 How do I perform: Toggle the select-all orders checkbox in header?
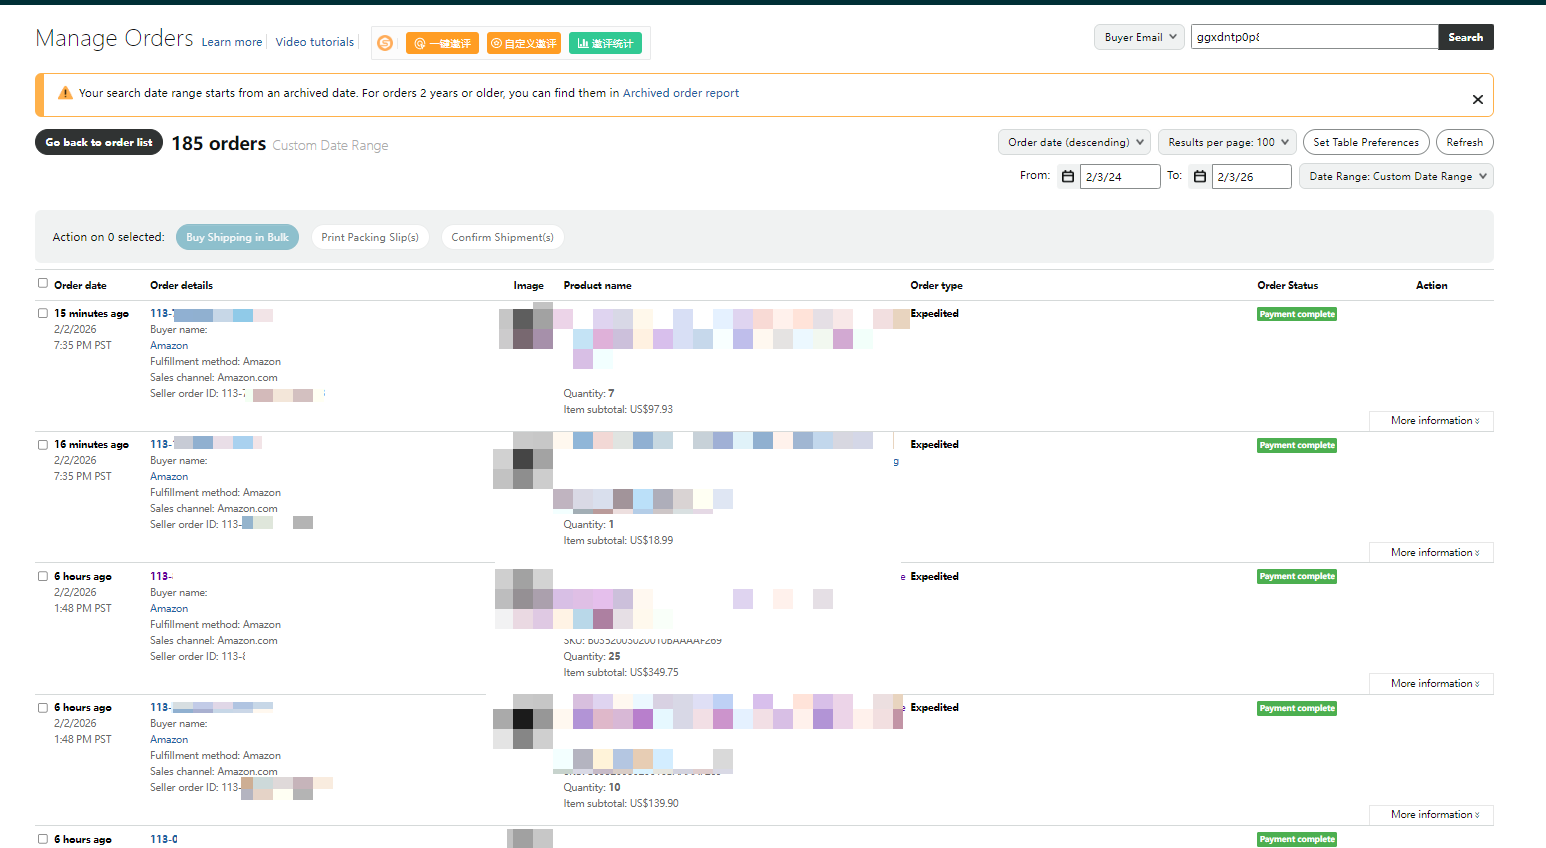click(x=43, y=284)
